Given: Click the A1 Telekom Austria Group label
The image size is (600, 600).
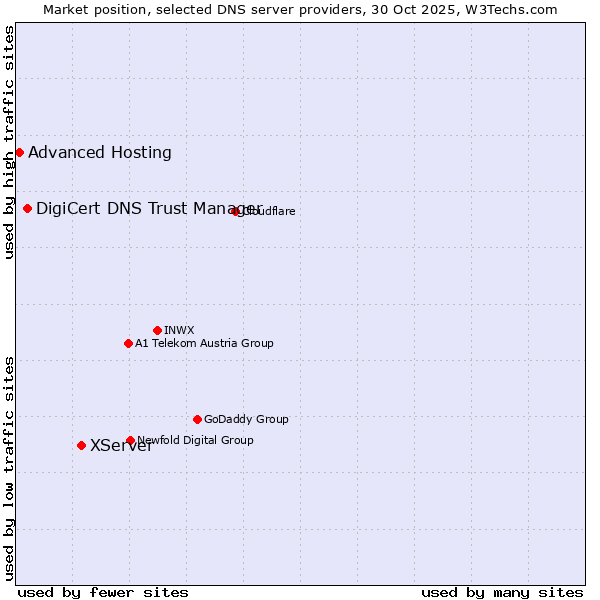Looking at the screenshot, I should 204,344.
